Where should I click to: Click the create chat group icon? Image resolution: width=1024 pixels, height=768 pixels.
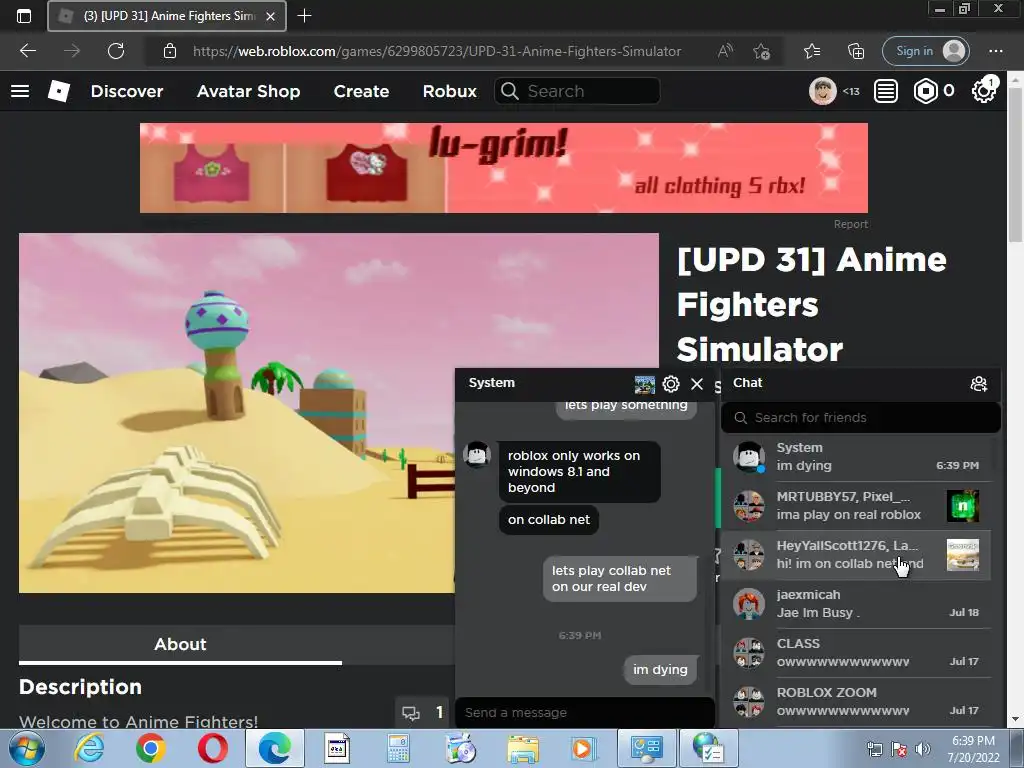point(978,384)
